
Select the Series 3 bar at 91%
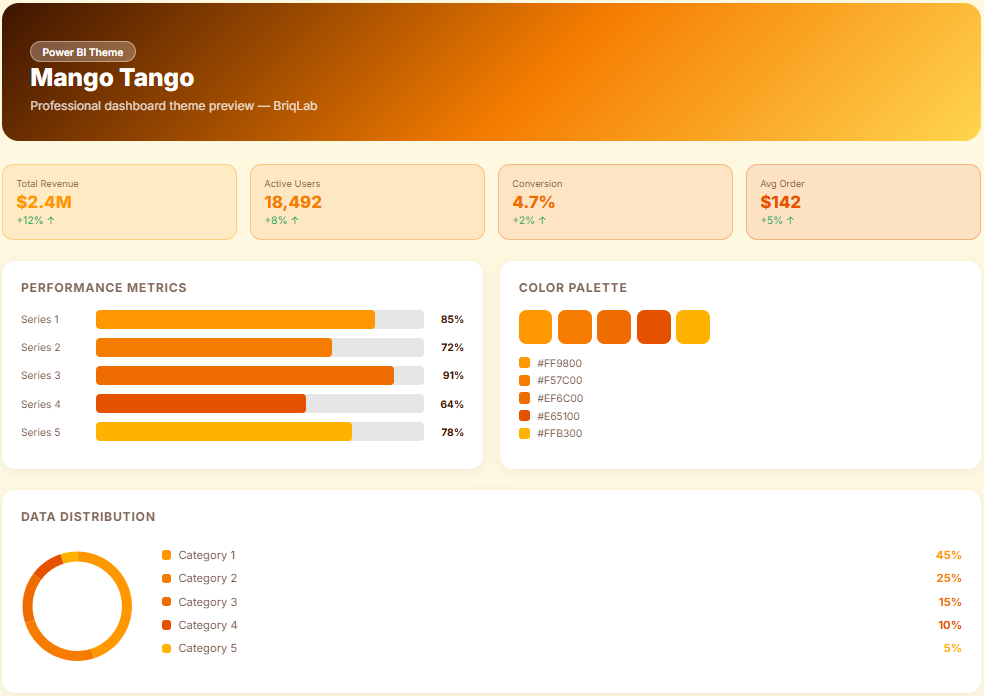coord(260,376)
